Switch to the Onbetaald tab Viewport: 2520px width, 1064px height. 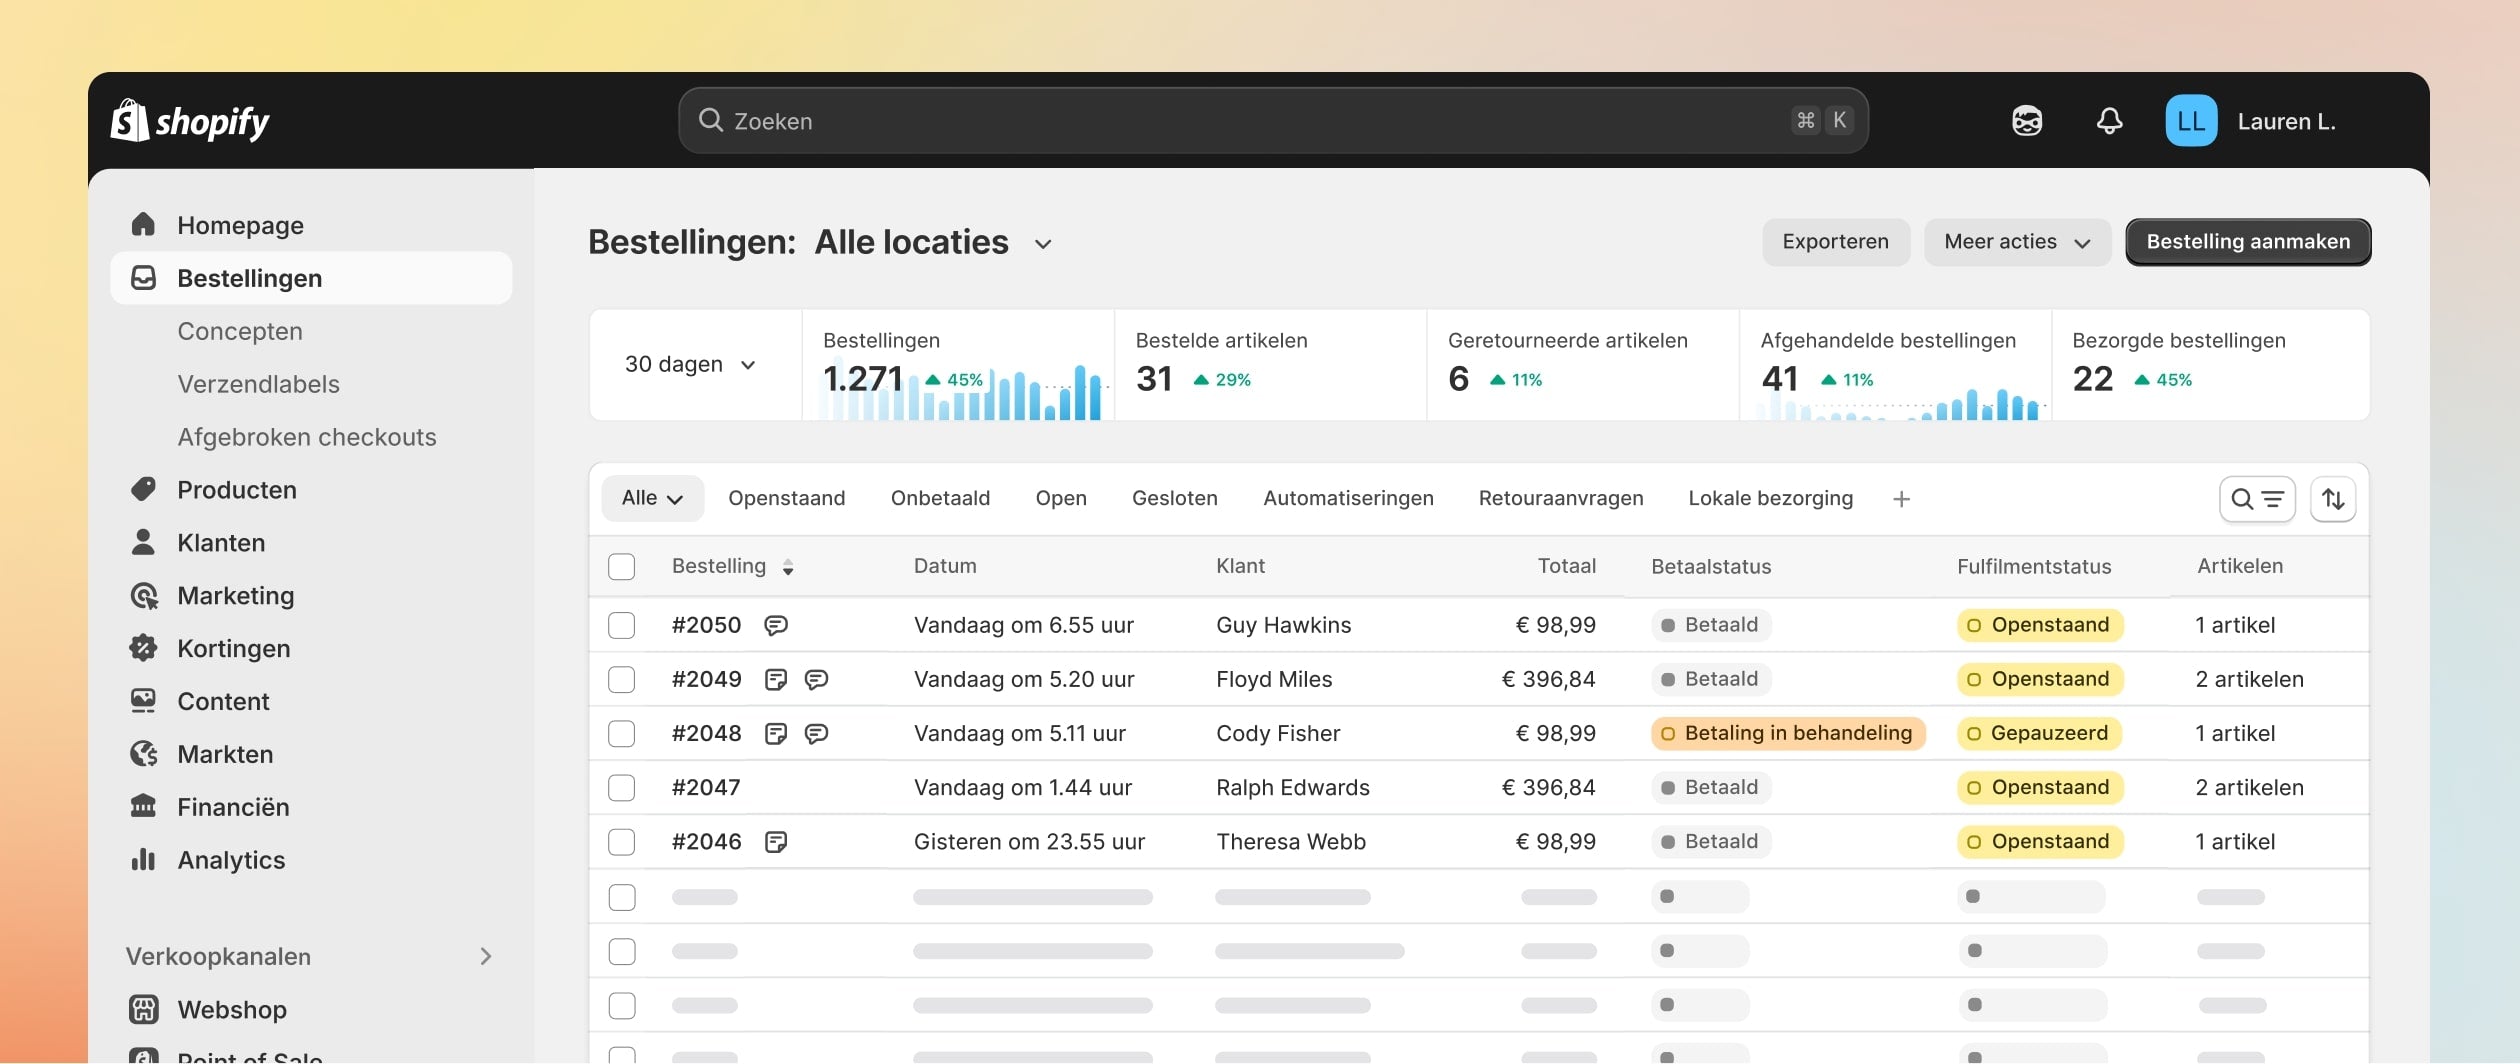coord(940,498)
